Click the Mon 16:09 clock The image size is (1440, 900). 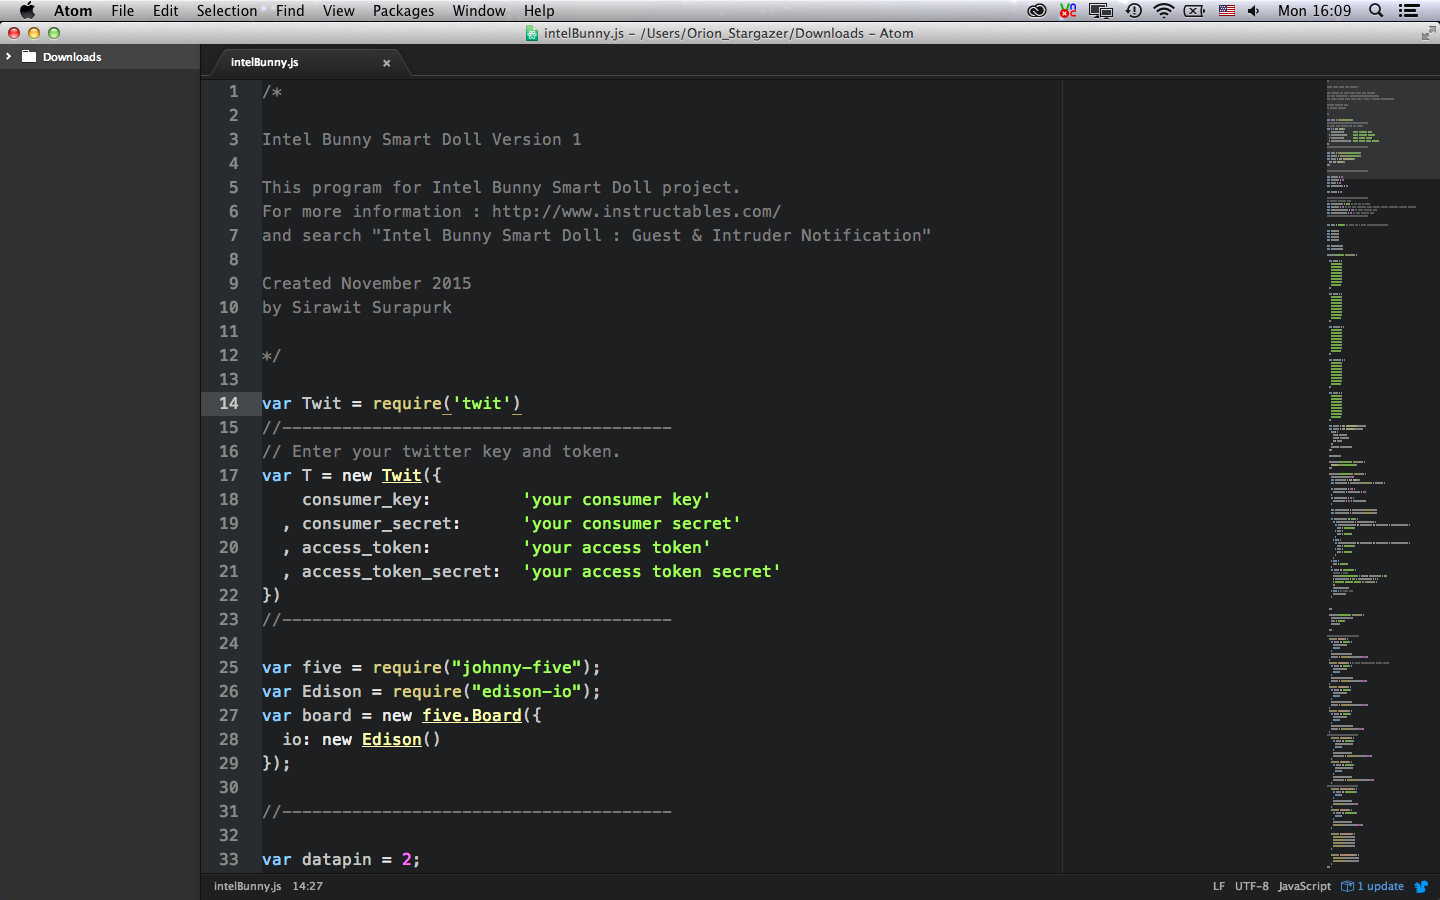click(x=1314, y=11)
